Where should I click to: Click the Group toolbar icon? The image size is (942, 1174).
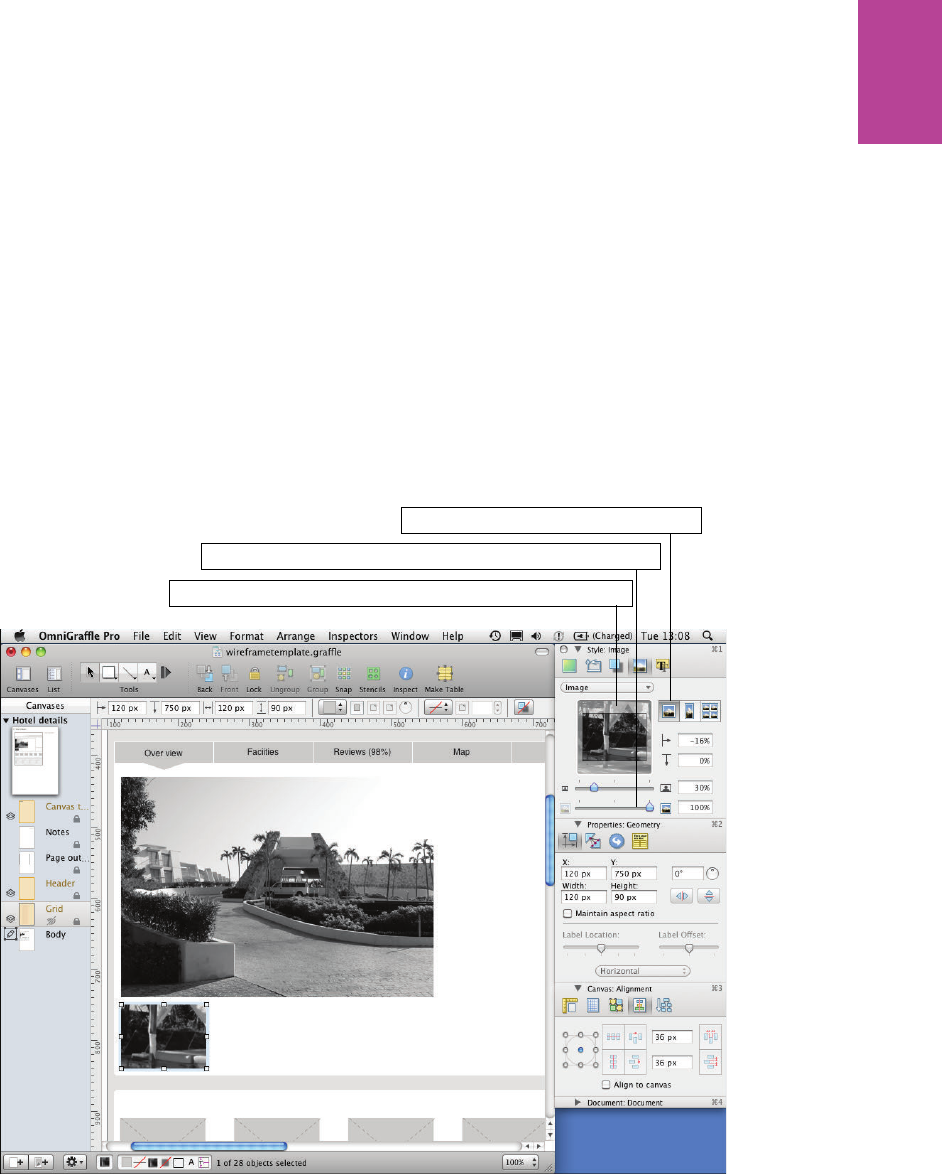point(317,673)
